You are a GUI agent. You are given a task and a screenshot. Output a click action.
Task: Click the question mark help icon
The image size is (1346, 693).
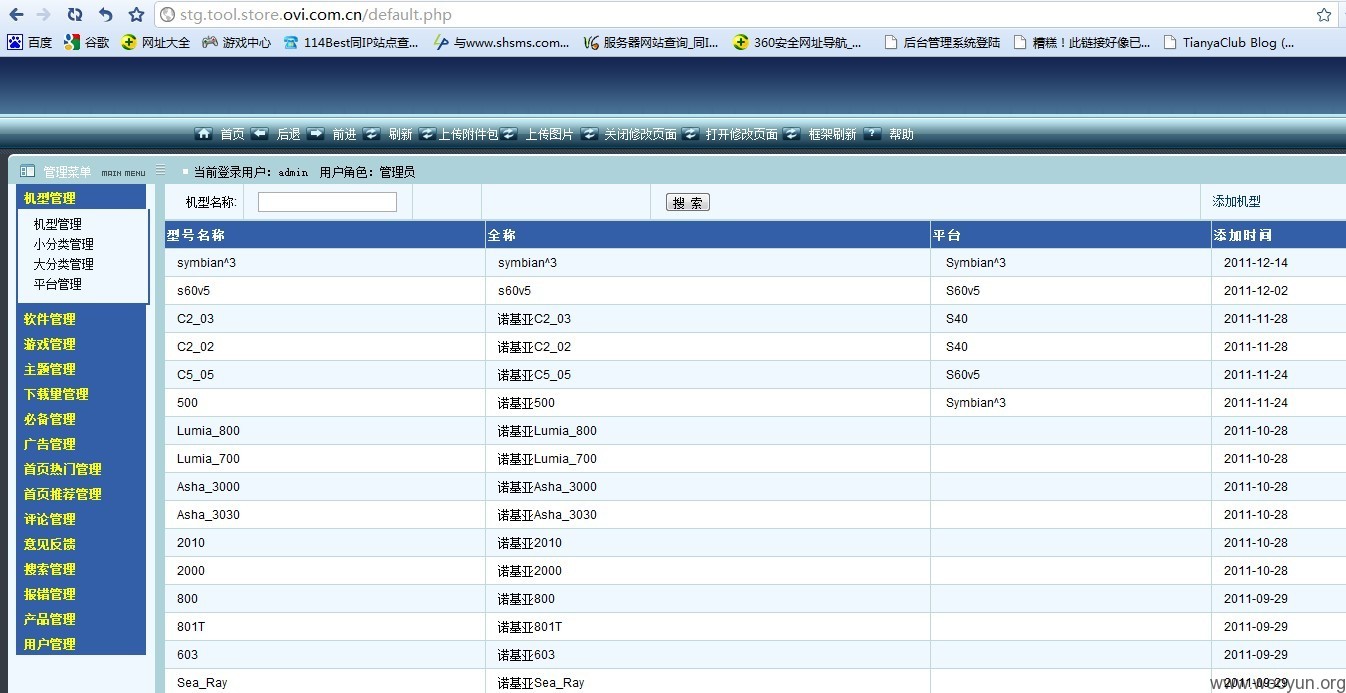[872, 133]
